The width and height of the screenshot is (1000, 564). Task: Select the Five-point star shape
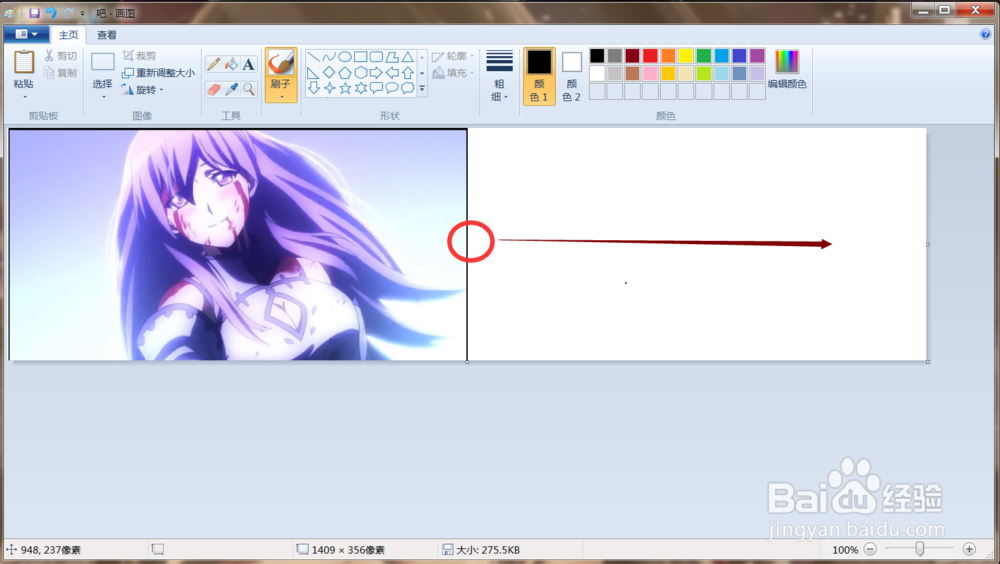[345, 88]
